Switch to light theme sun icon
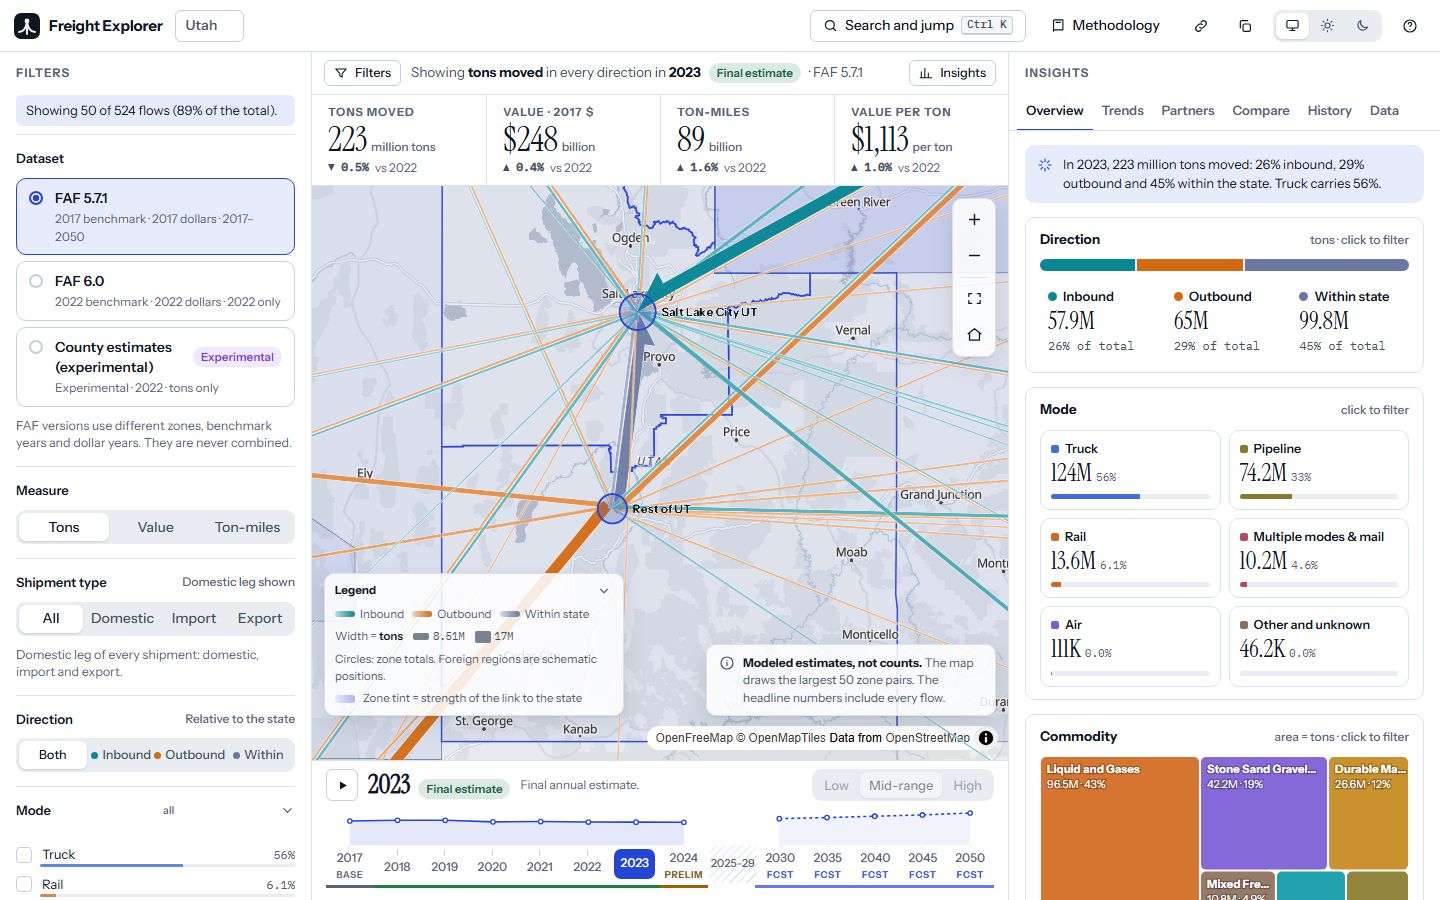Image resolution: width=1440 pixels, height=900 pixels. (1327, 26)
